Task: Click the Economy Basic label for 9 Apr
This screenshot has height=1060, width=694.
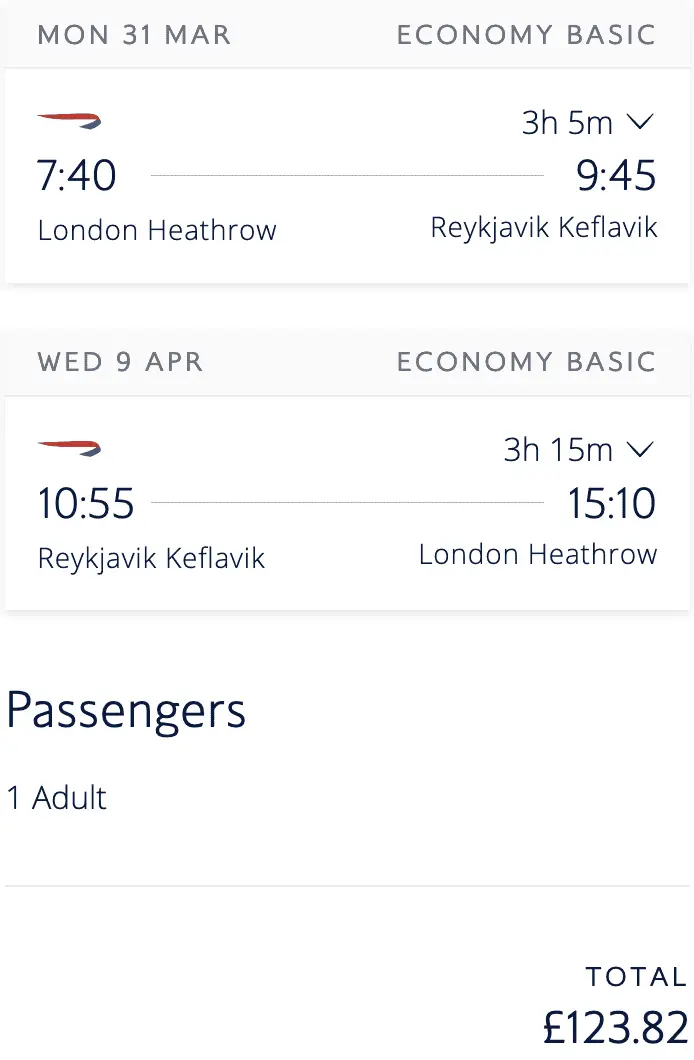Action: [x=526, y=361]
